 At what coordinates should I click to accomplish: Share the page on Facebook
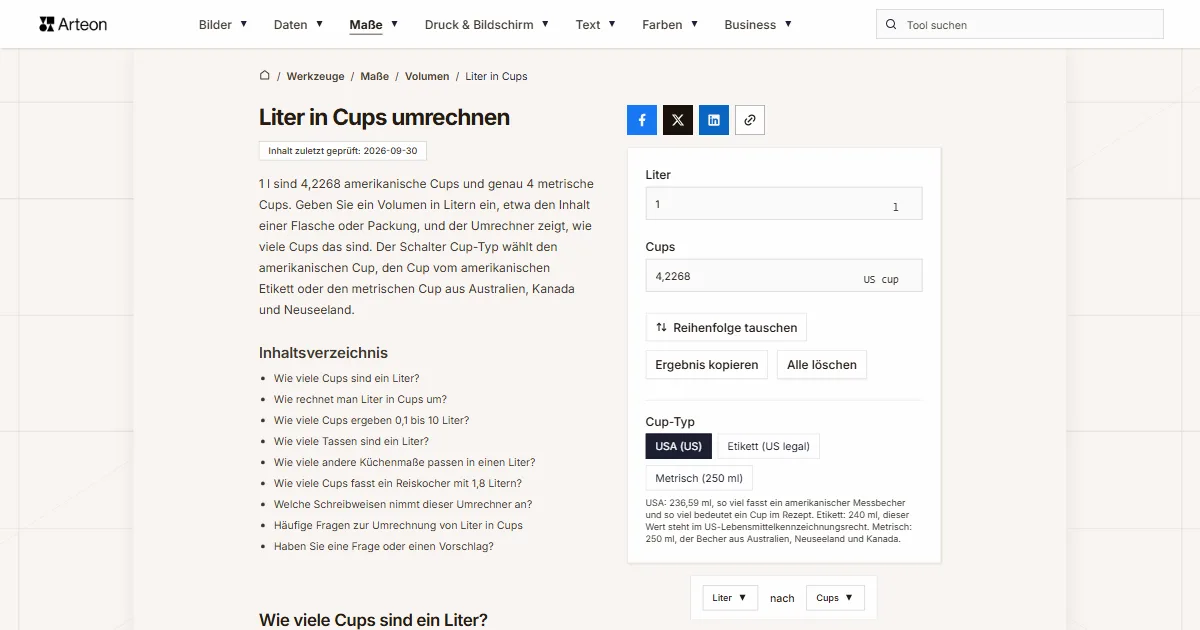point(642,120)
